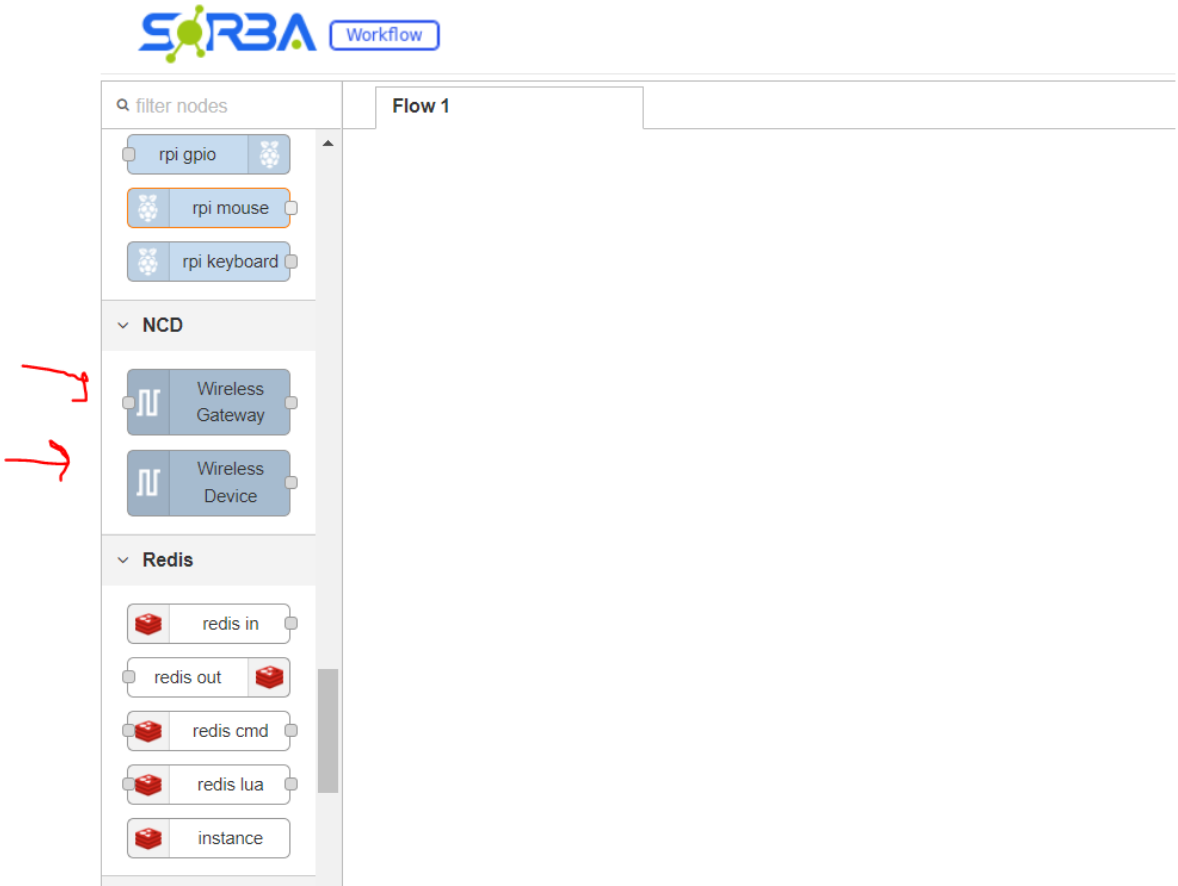This screenshot has height=886, width=1178.
Task: Click the raspberry icon on rpi mouse node
Action: pos(148,208)
